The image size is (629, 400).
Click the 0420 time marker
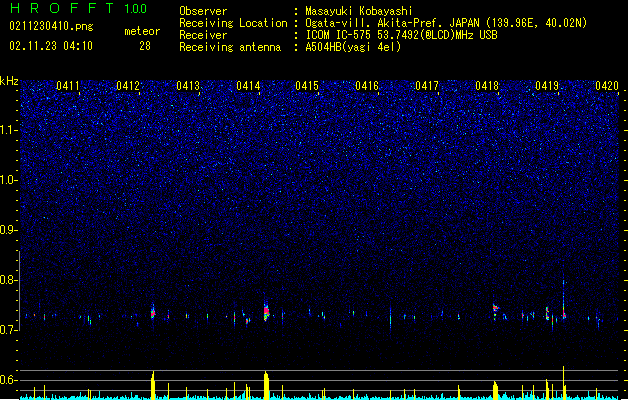(607, 86)
